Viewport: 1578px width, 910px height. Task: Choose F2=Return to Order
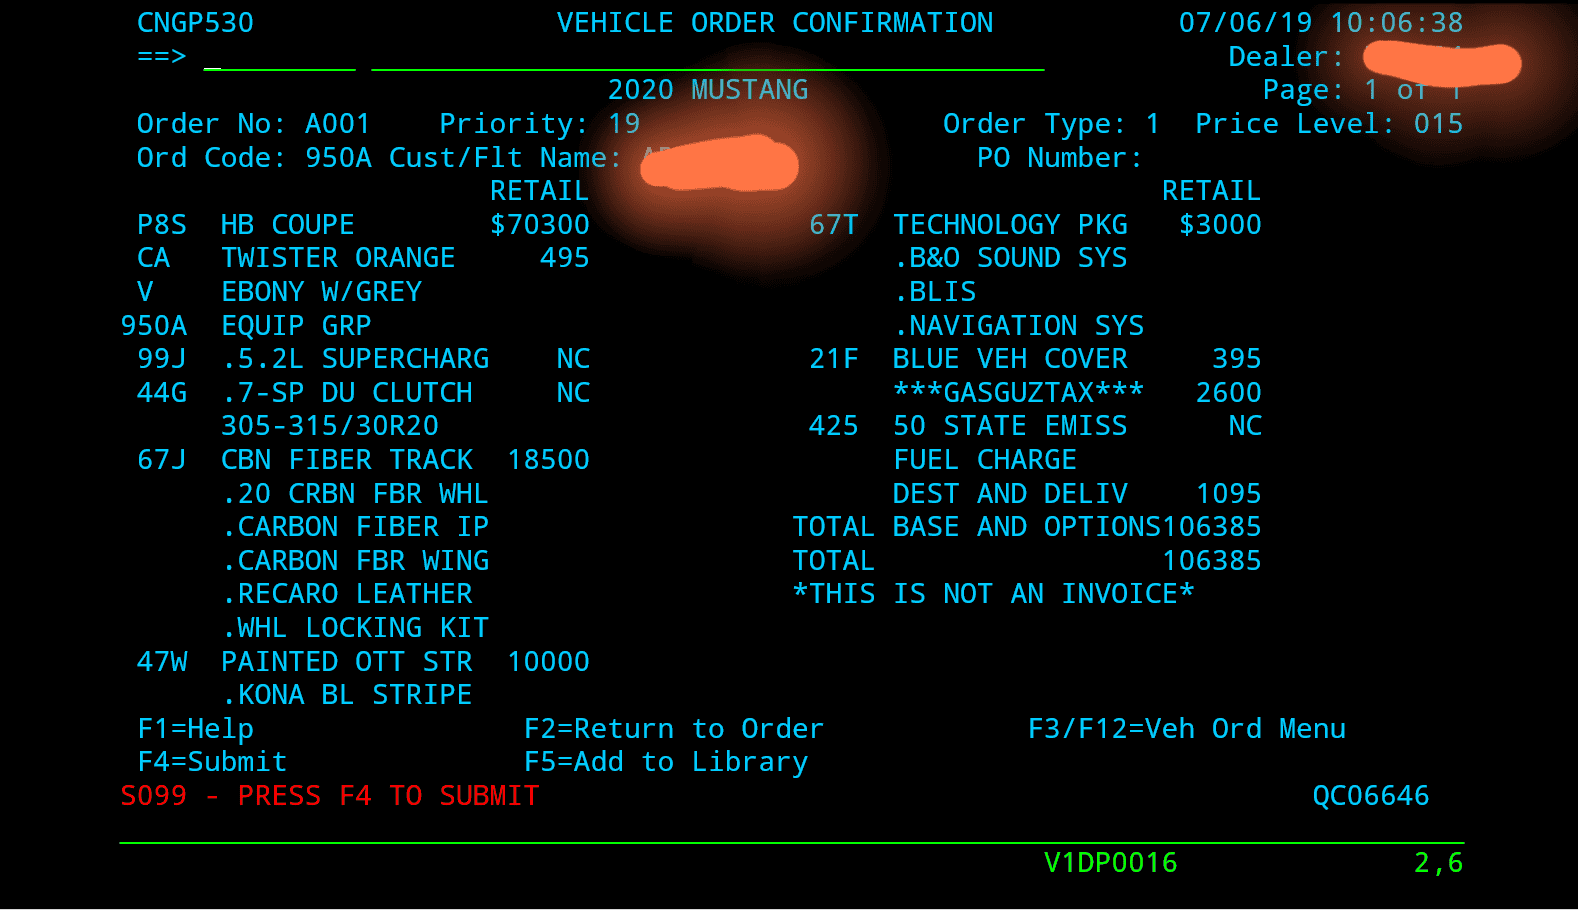click(674, 729)
